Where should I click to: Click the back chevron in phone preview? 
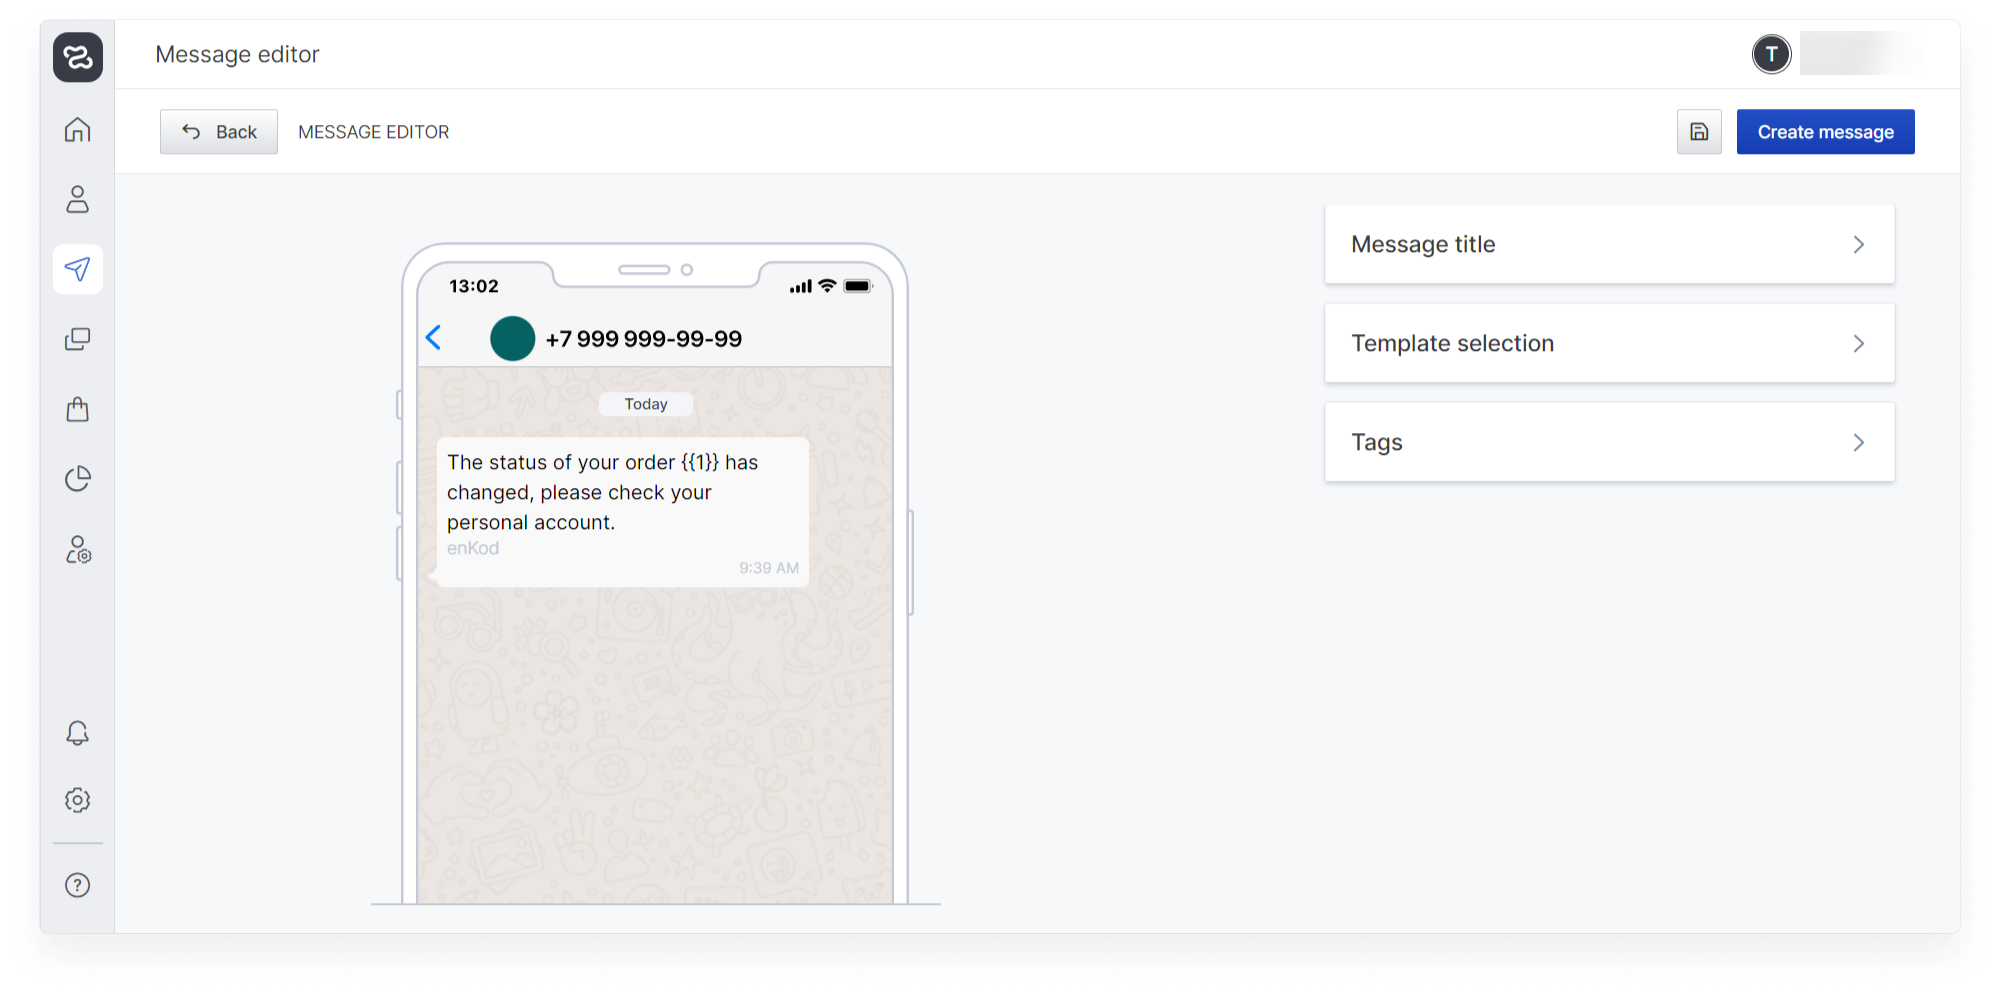pyautogui.click(x=434, y=338)
